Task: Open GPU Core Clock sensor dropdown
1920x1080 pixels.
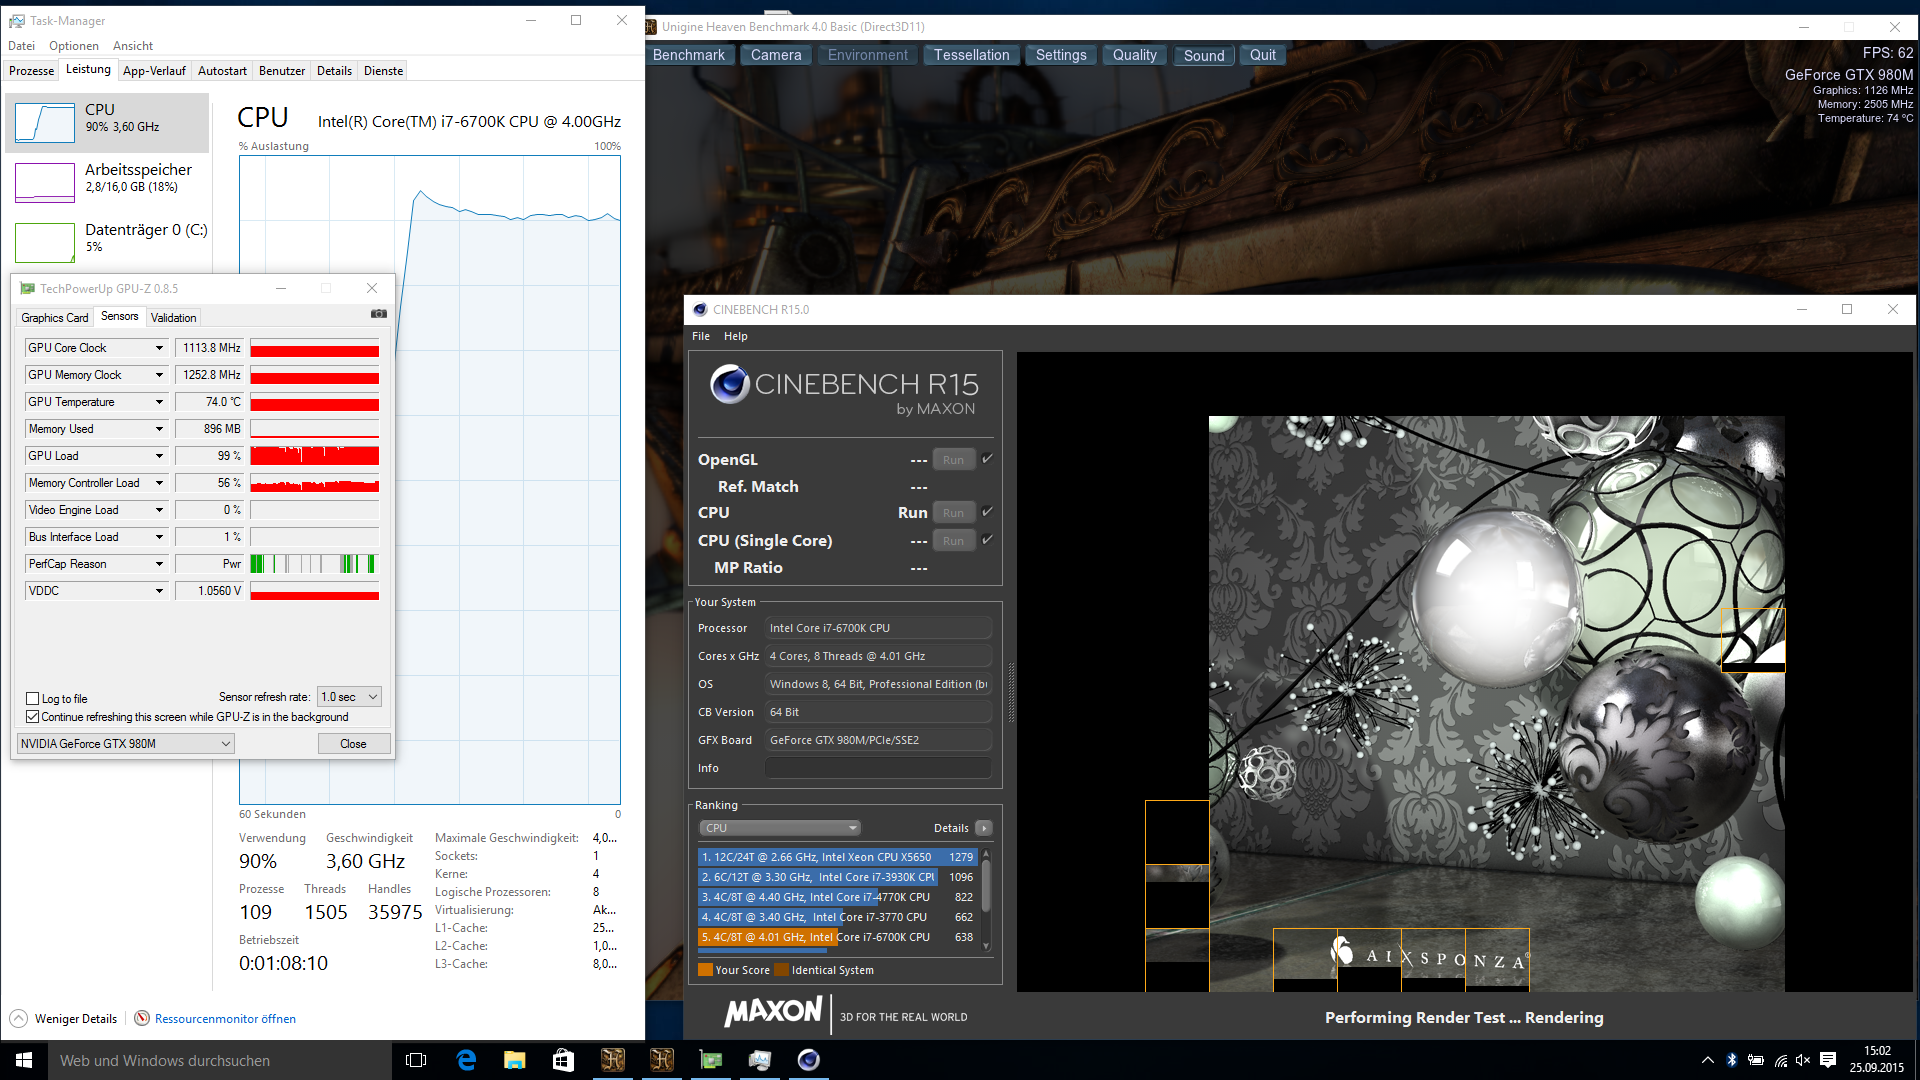Action: 158,348
